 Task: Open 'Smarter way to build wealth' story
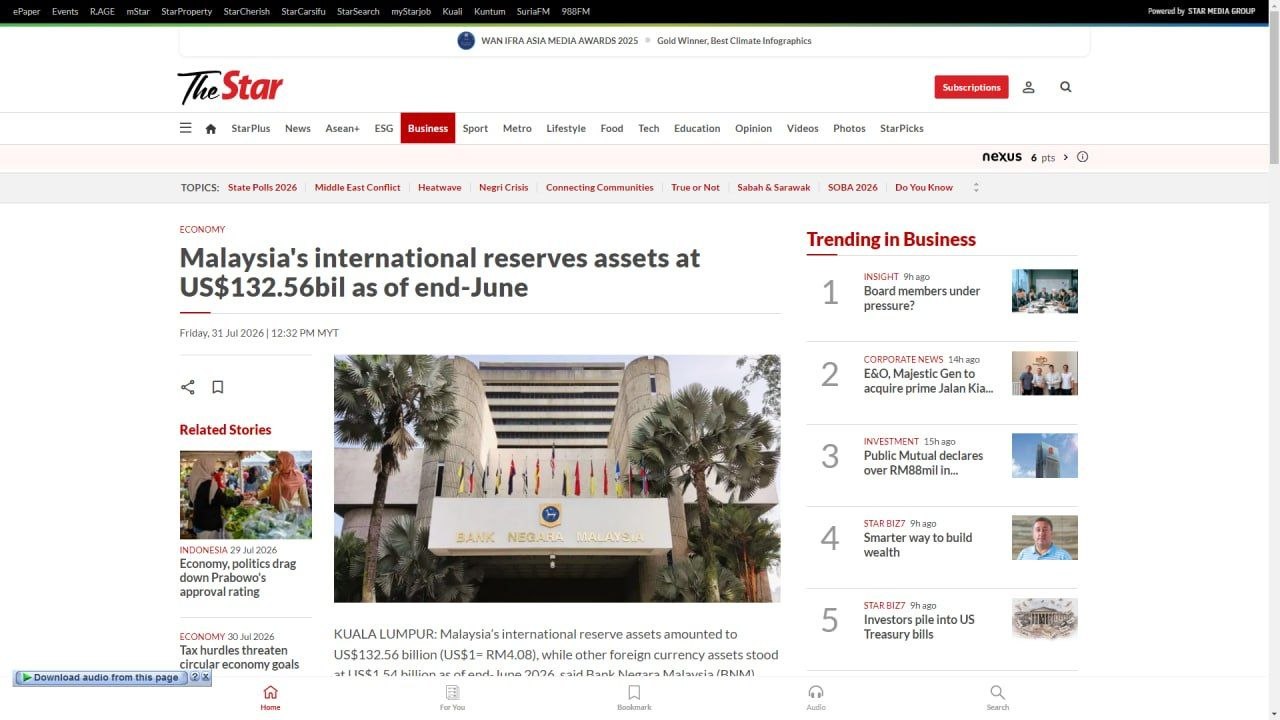coord(918,545)
